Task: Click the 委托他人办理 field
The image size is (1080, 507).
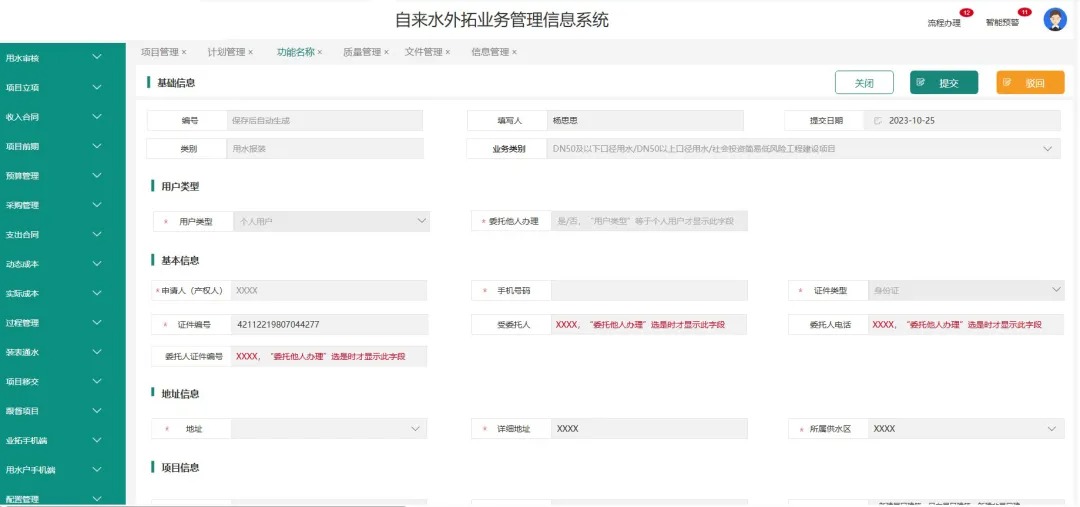Action: pos(650,222)
